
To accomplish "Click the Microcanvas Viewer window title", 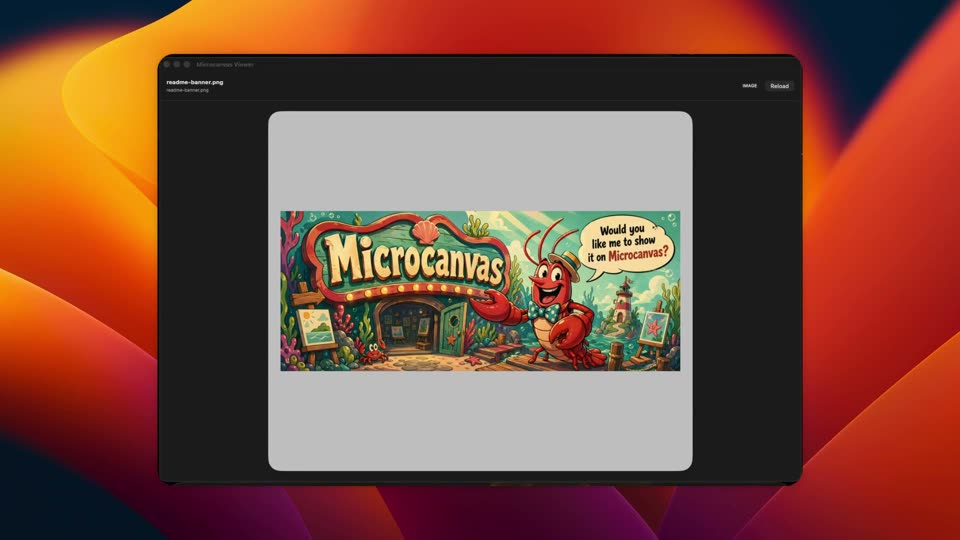I will coord(225,64).
